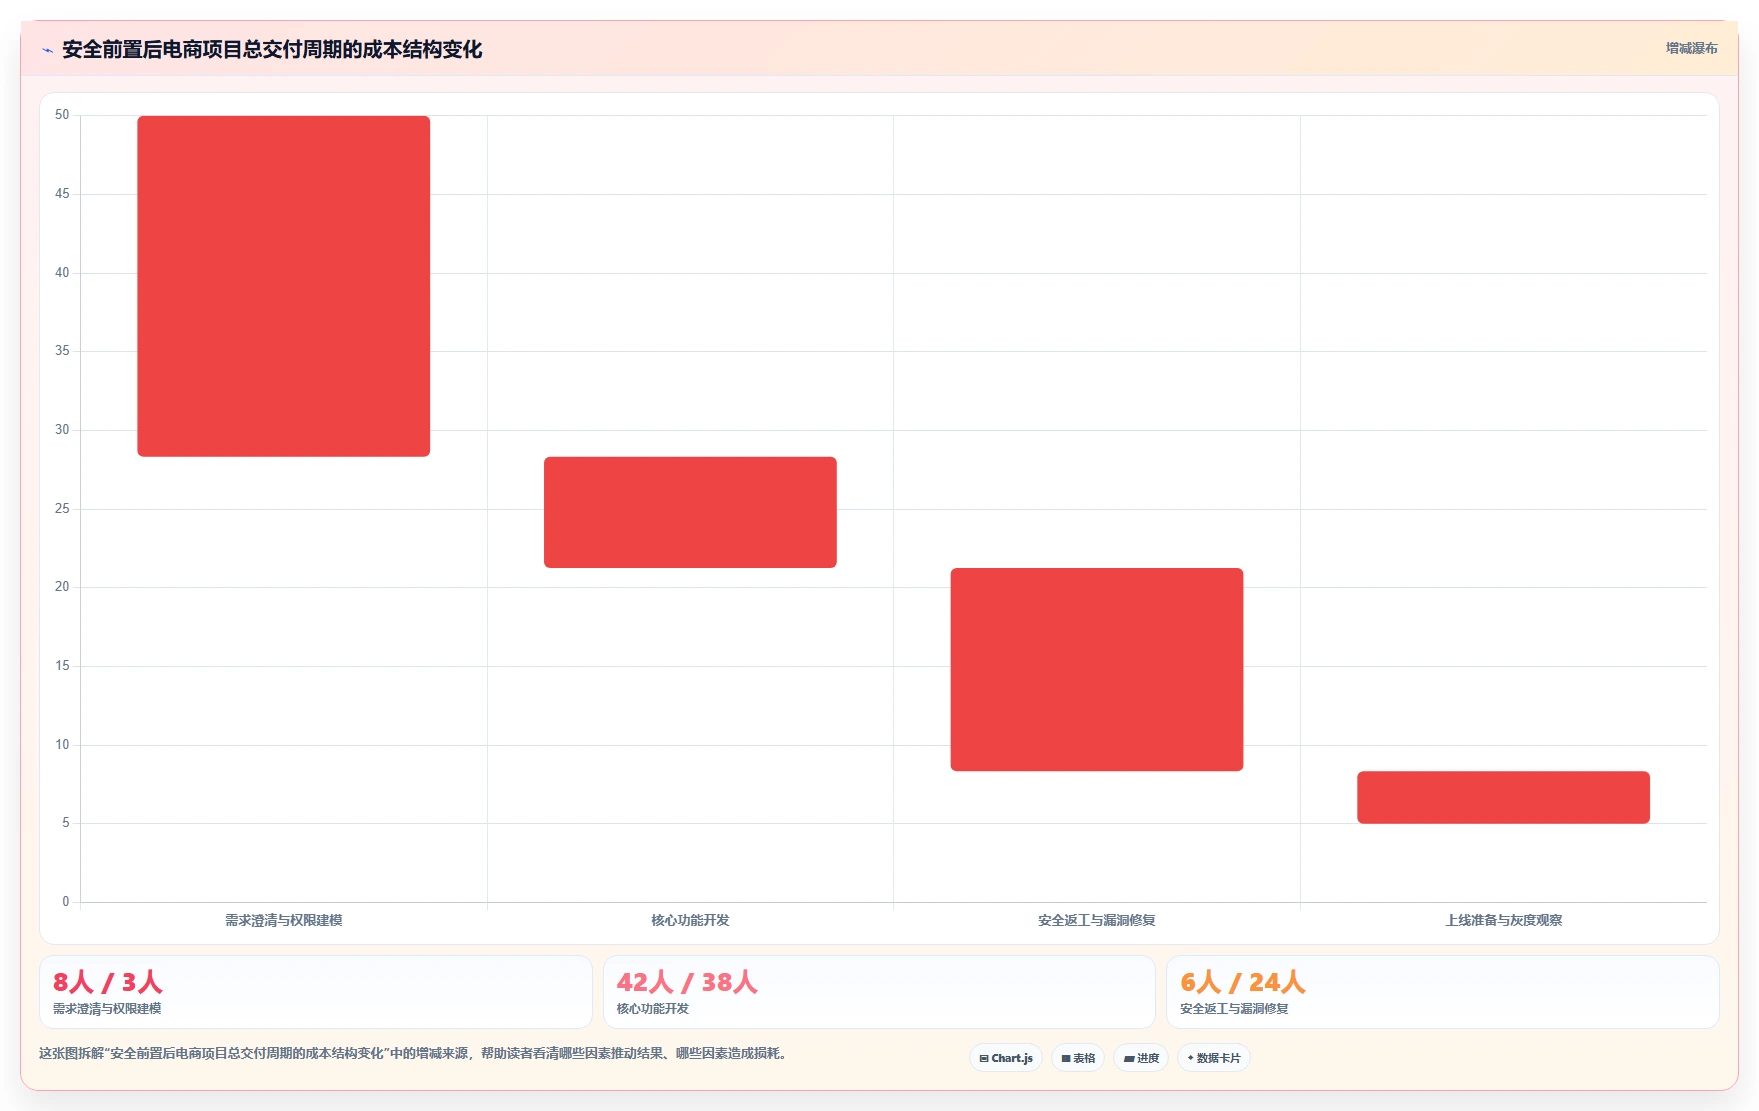Click y-axis tick label 50
The image size is (1759, 1111).
62,115
